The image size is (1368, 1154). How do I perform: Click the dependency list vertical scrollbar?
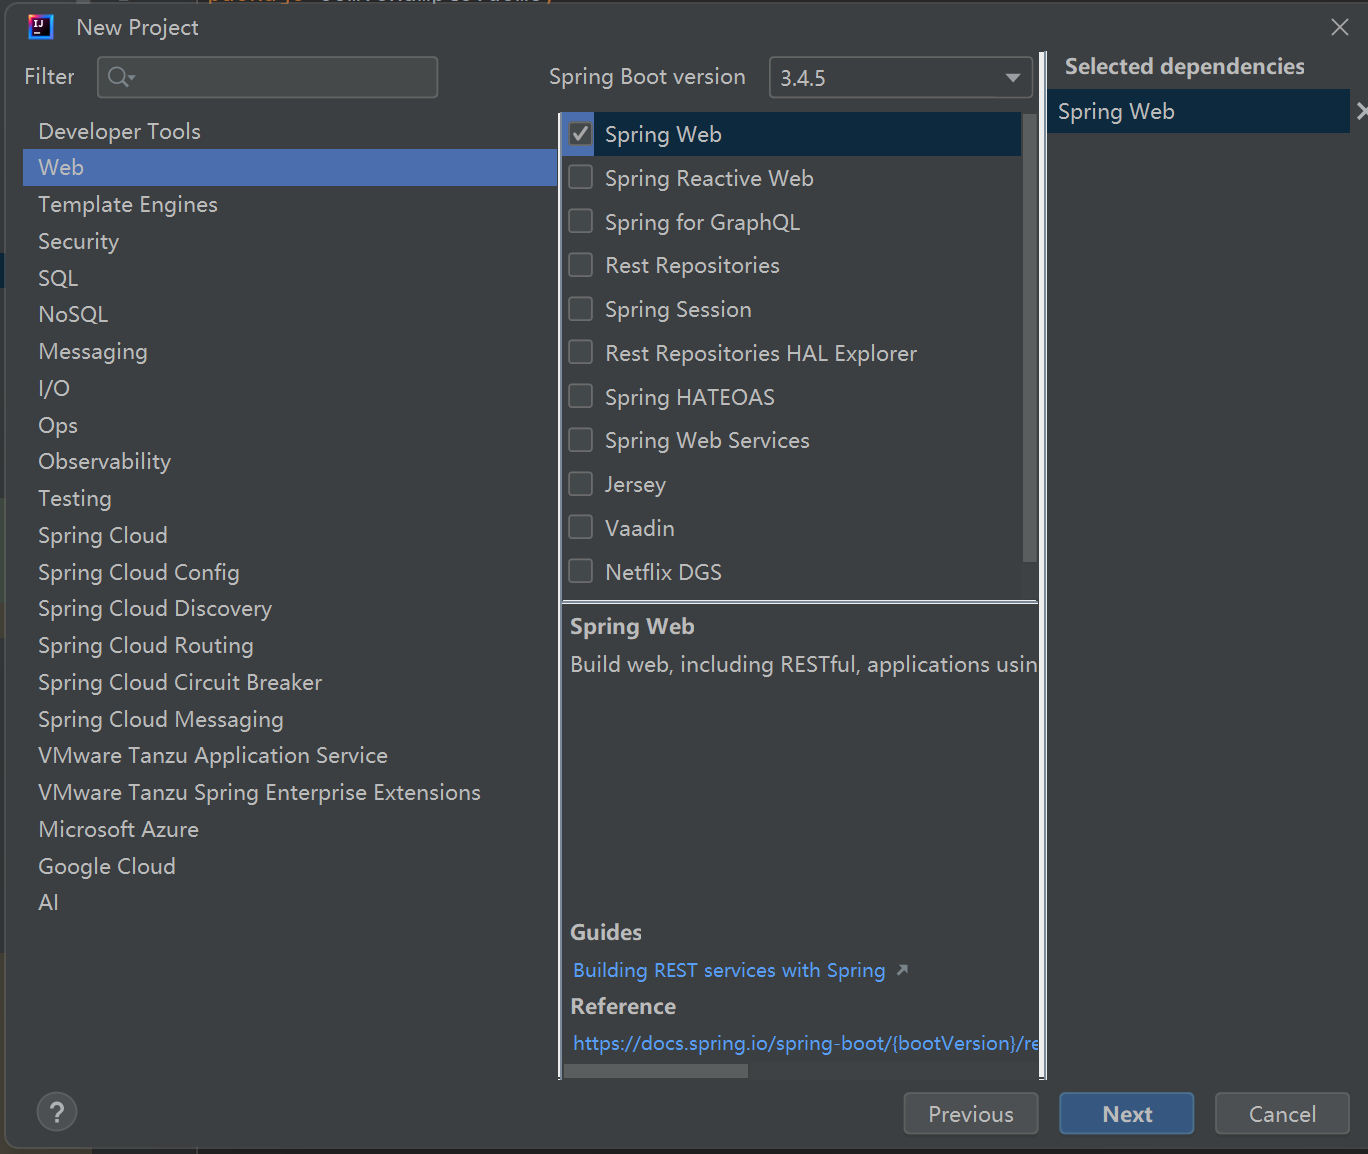point(1030,336)
